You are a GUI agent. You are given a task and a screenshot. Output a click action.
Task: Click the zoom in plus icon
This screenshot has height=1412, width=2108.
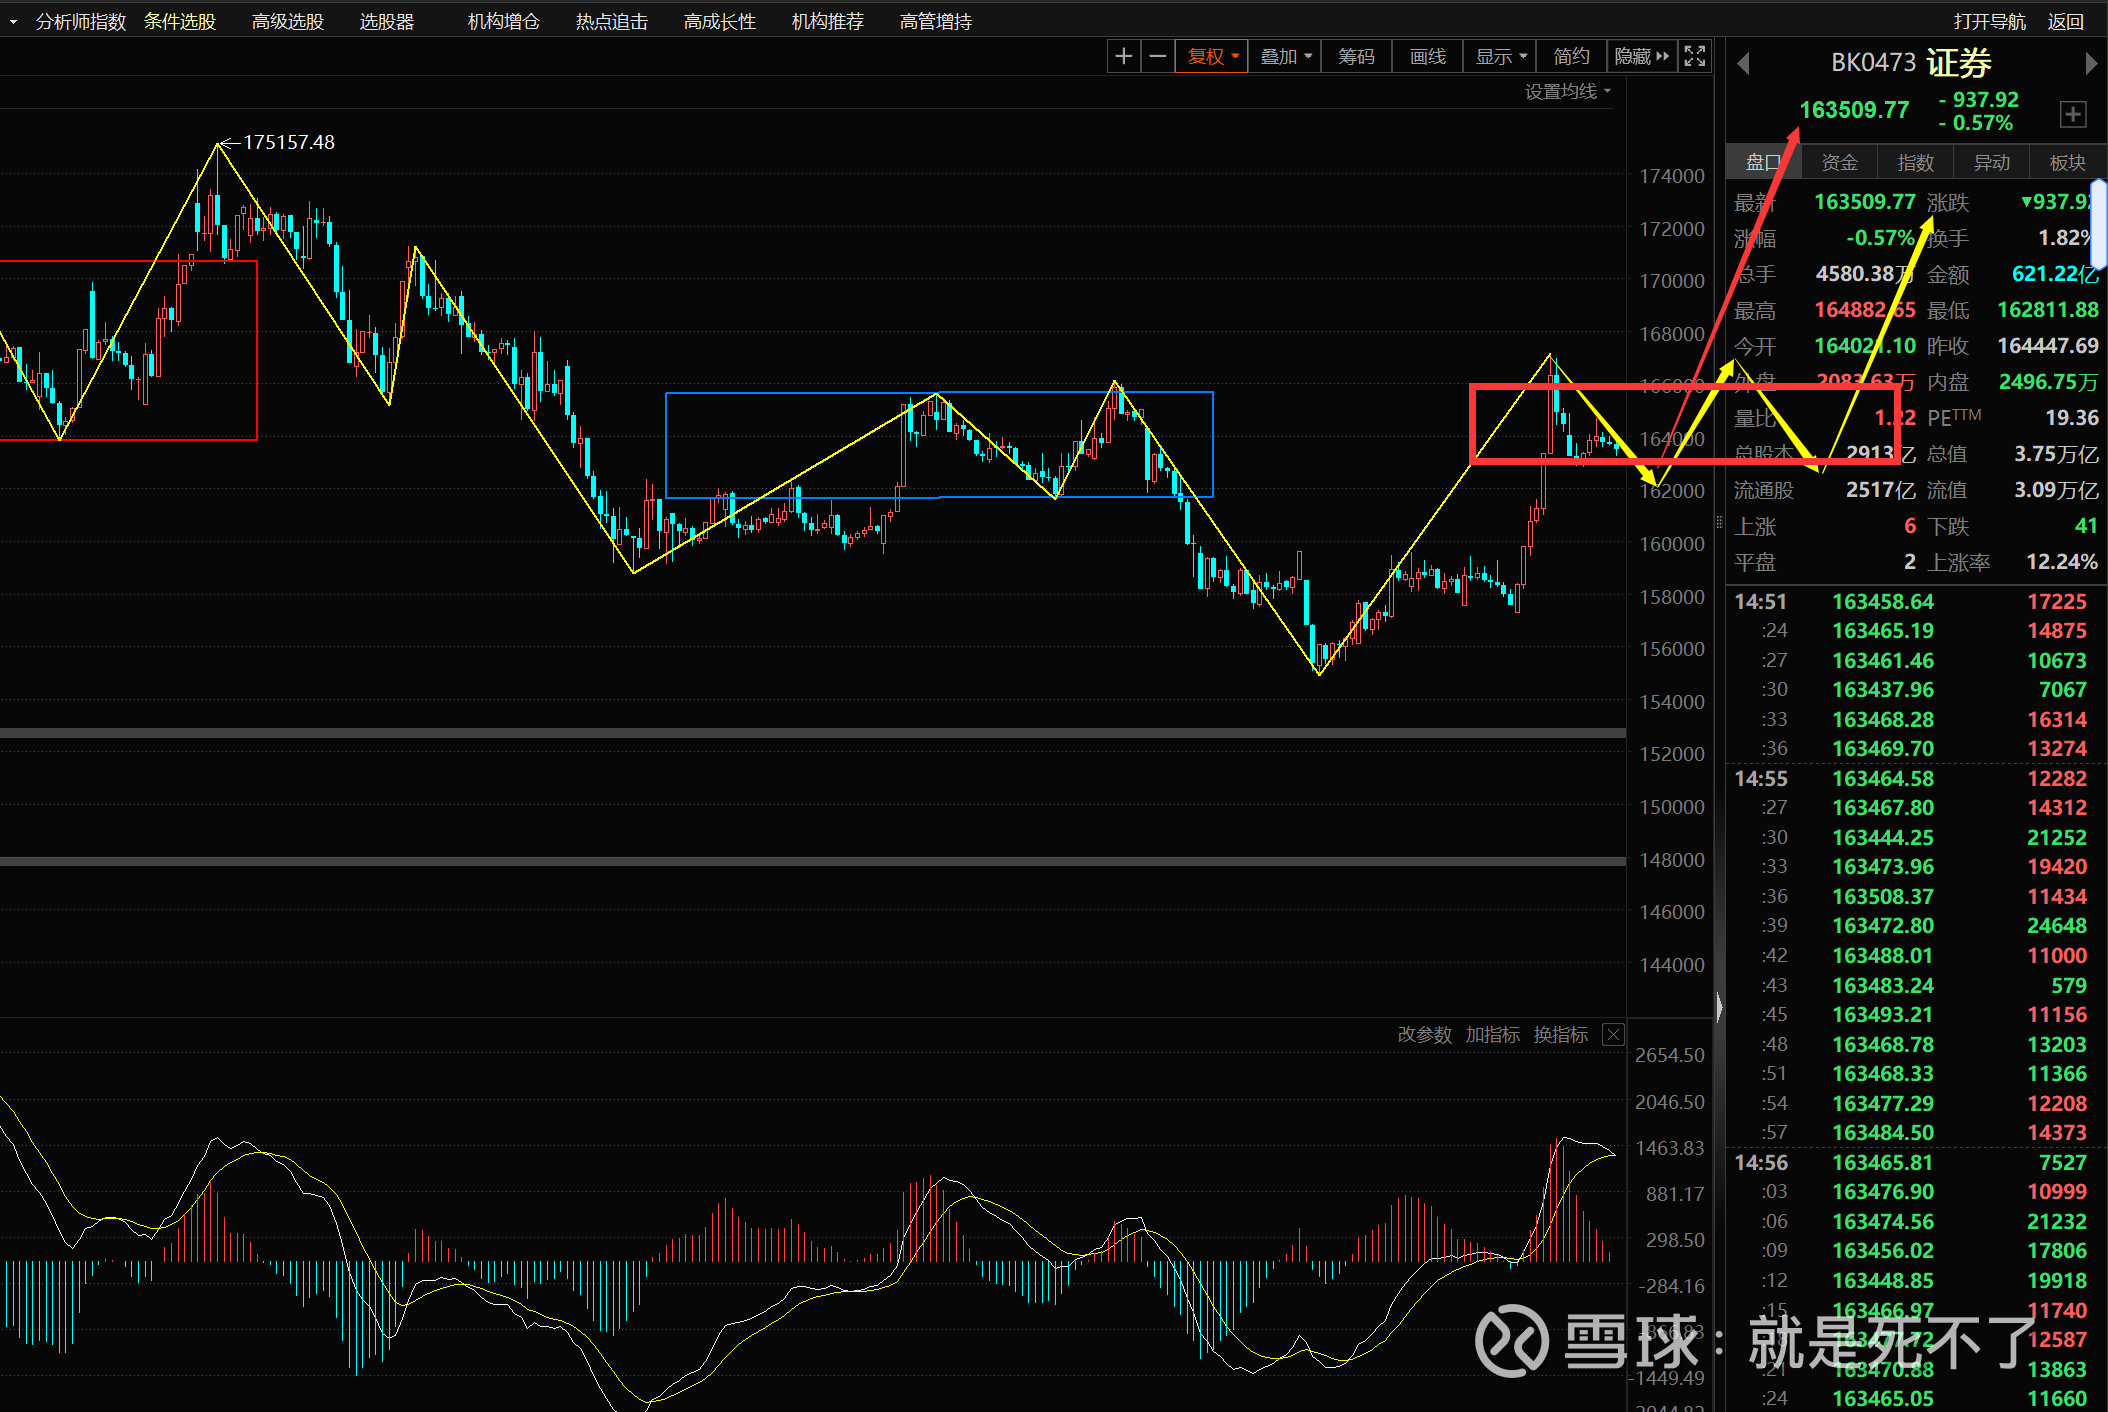coord(1123,57)
